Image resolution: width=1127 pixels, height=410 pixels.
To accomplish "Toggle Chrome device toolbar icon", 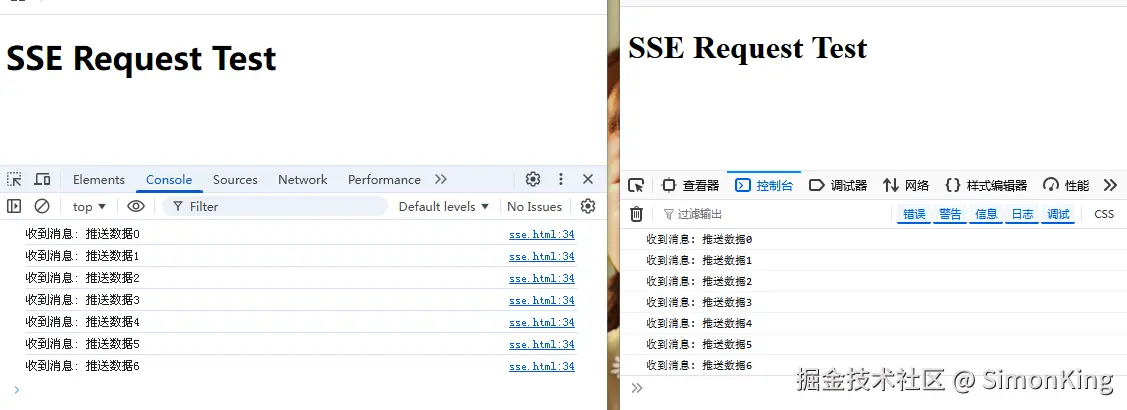I will (42, 179).
